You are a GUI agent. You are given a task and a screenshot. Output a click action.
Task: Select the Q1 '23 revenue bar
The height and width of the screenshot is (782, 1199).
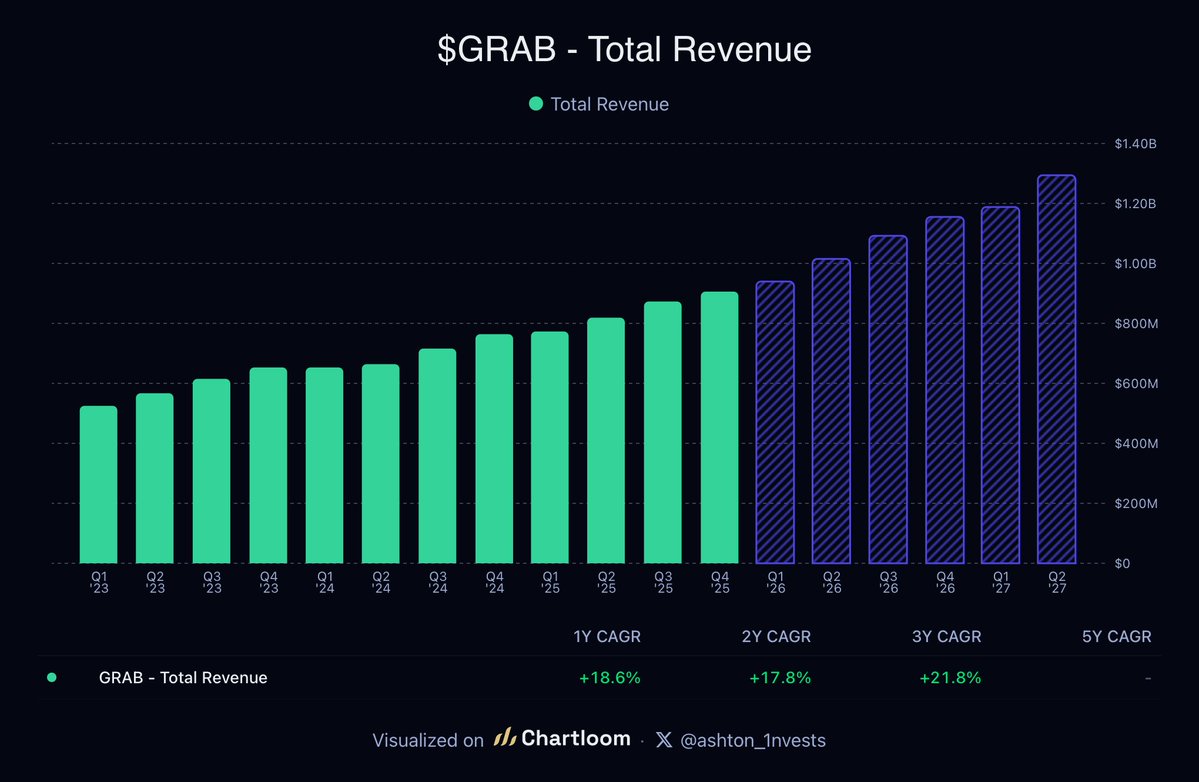(x=99, y=485)
